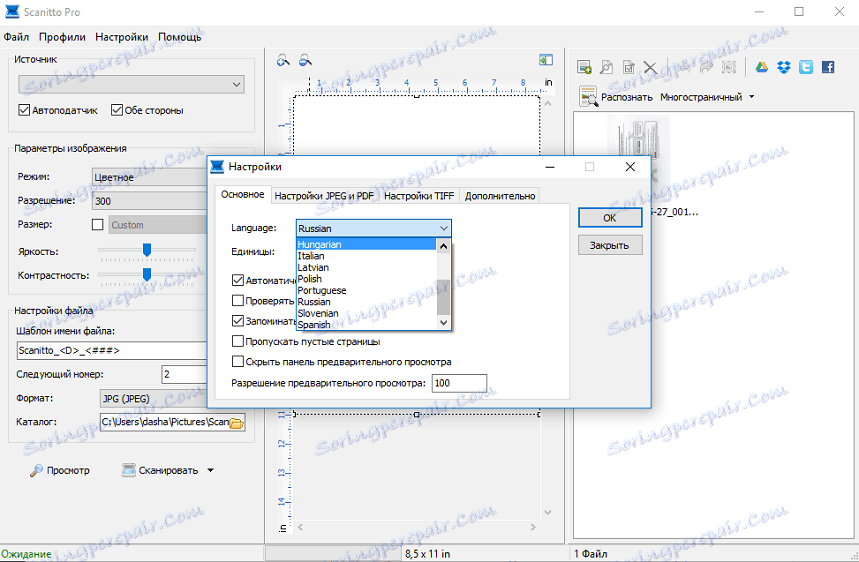Image resolution: width=859 pixels, height=562 pixels.
Task: Click the Распознать text button
Action: pyautogui.click(x=627, y=97)
